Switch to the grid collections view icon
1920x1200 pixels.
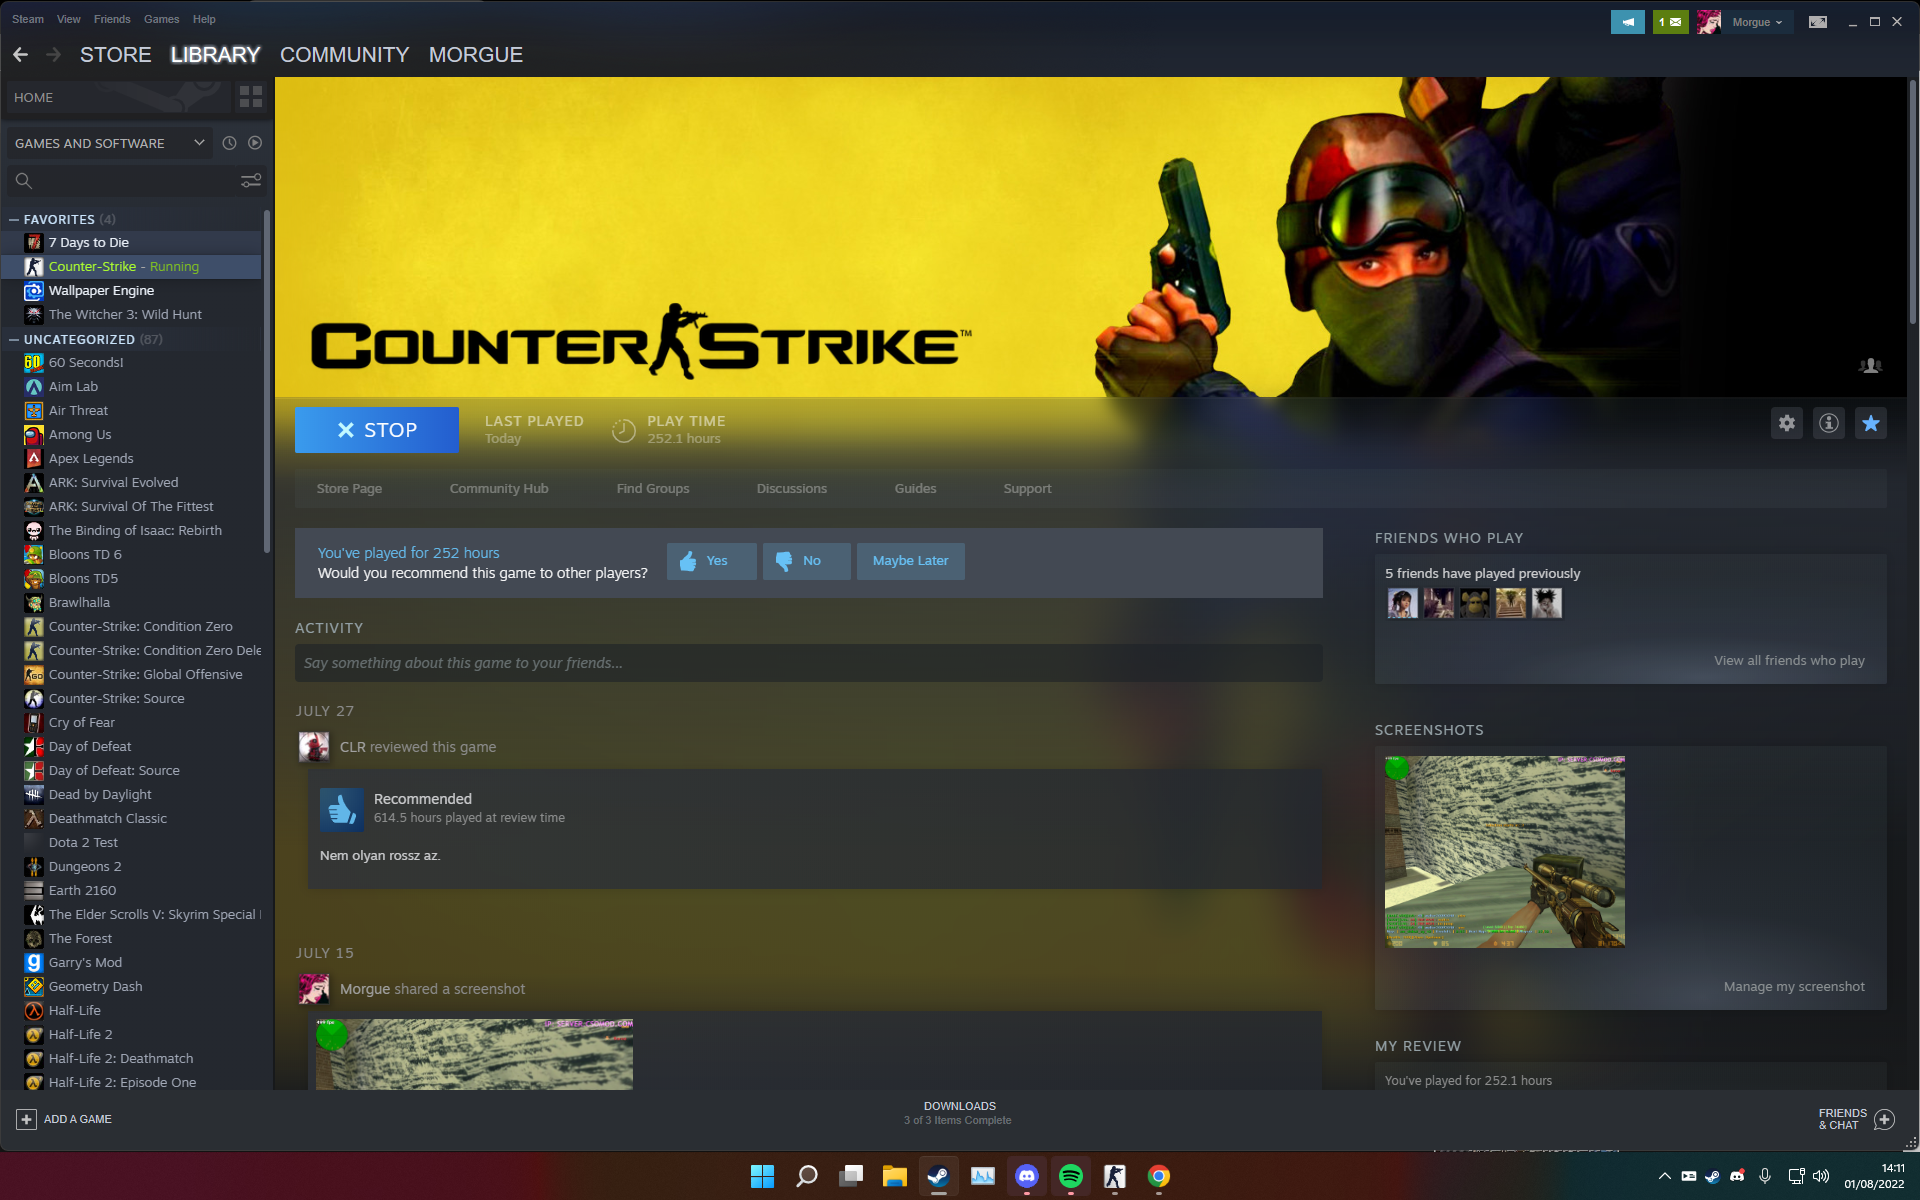click(251, 97)
